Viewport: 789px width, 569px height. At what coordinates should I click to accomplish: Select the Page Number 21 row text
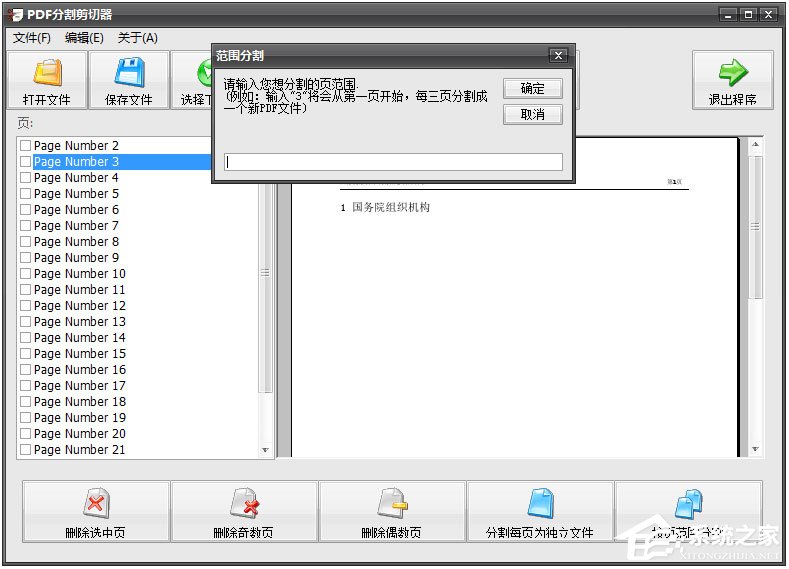coord(80,450)
